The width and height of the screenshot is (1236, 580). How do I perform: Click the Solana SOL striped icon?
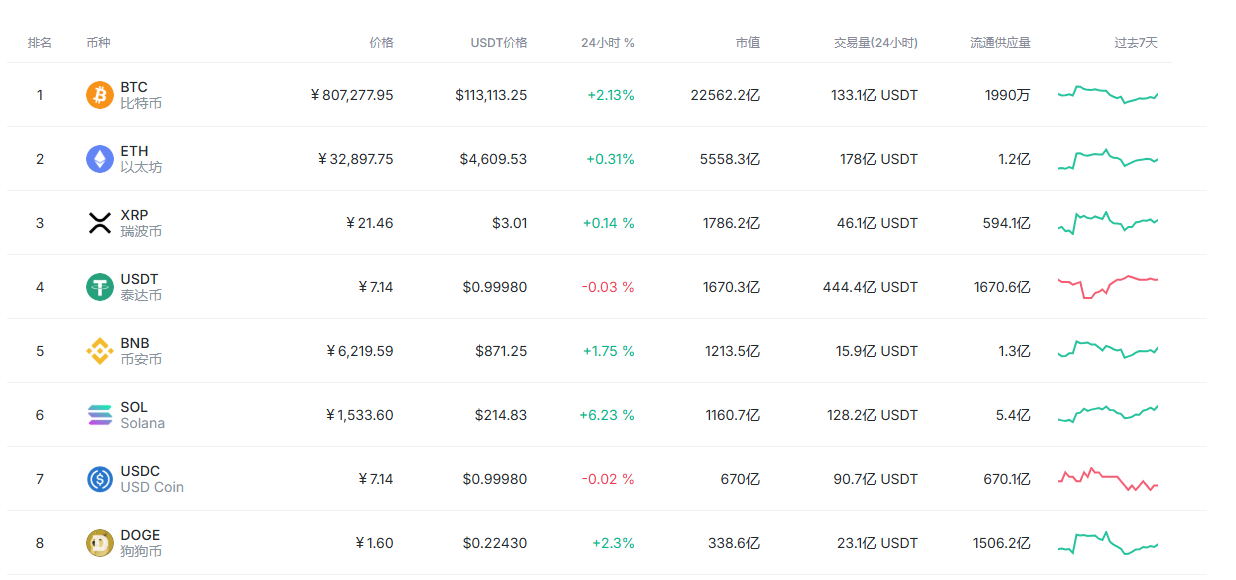pos(100,415)
